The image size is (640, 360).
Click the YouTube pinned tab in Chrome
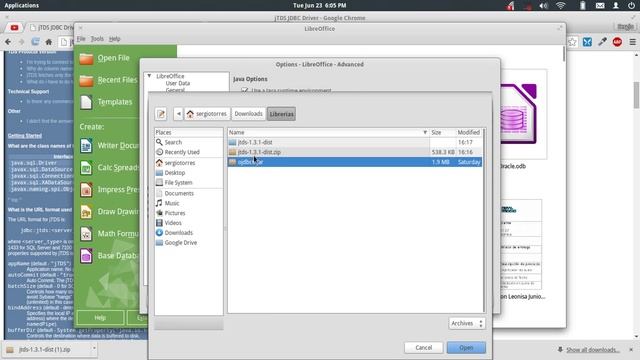click(14, 28)
